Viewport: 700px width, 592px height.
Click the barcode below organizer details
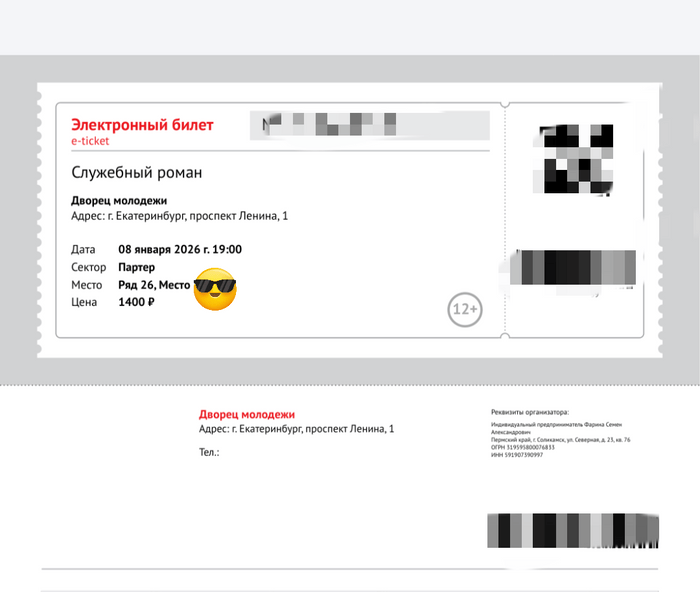point(573,530)
